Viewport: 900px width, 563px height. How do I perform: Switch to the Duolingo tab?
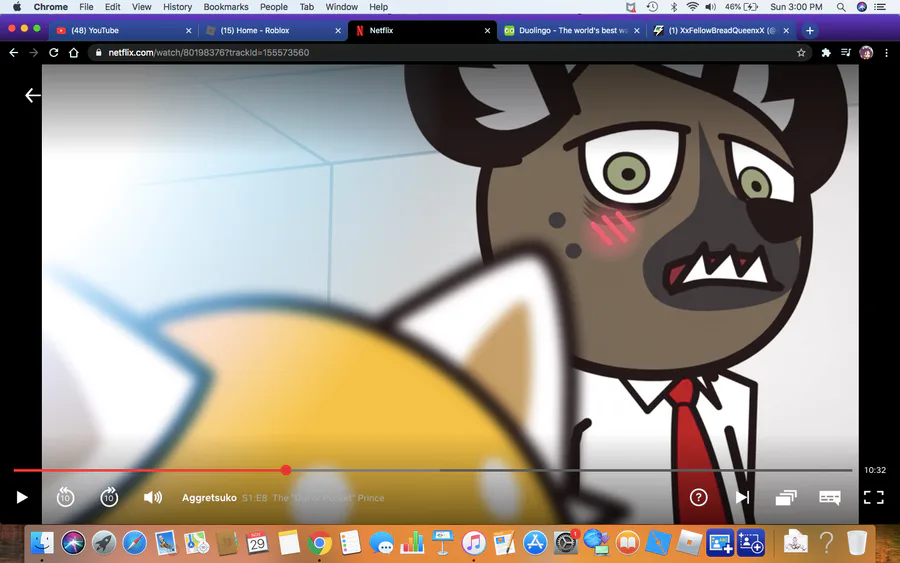click(571, 30)
